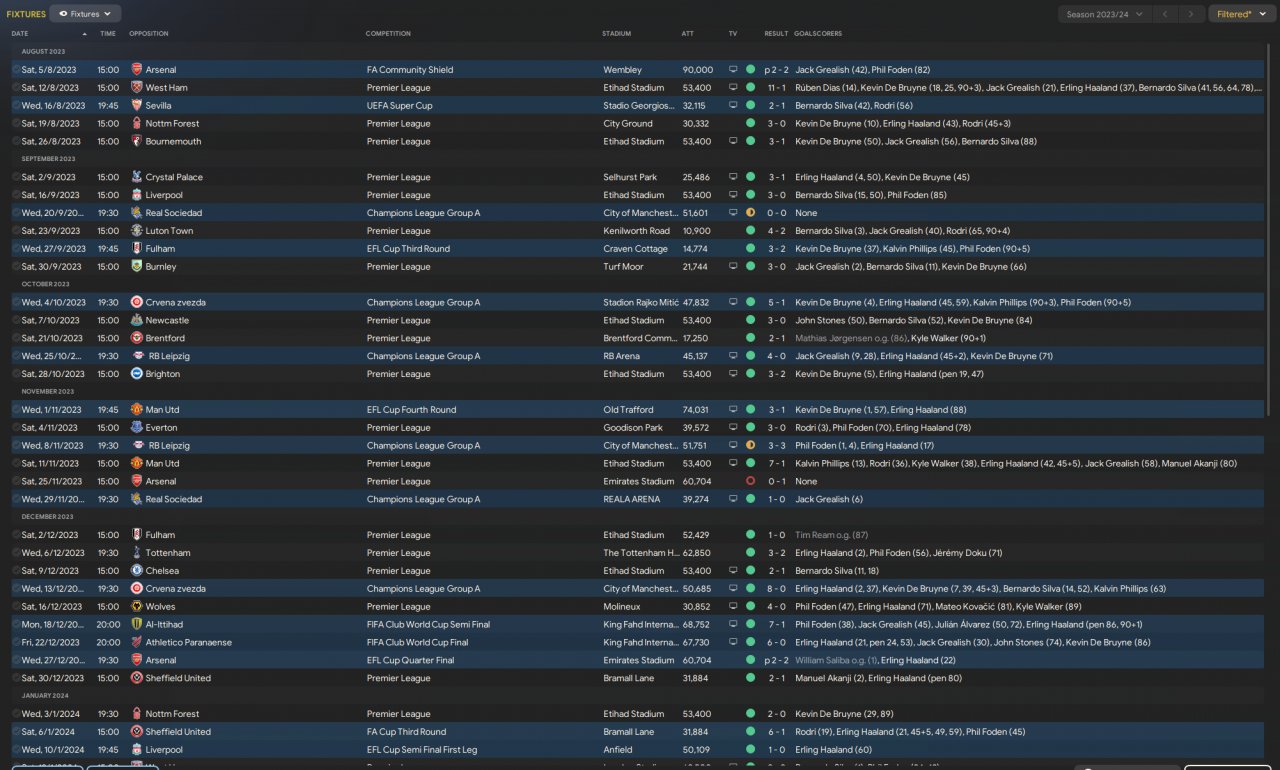Click the Al-Ittihad club badge
Image resolution: width=1280 pixels, height=770 pixels.
pyautogui.click(x=136, y=625)
